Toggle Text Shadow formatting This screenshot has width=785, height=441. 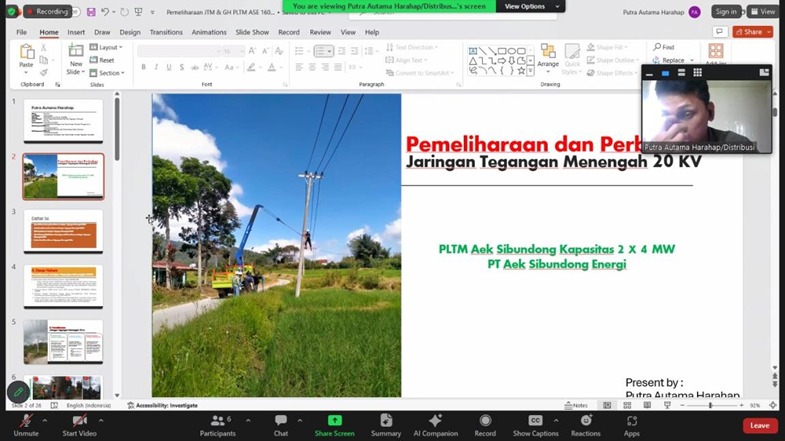182,67
